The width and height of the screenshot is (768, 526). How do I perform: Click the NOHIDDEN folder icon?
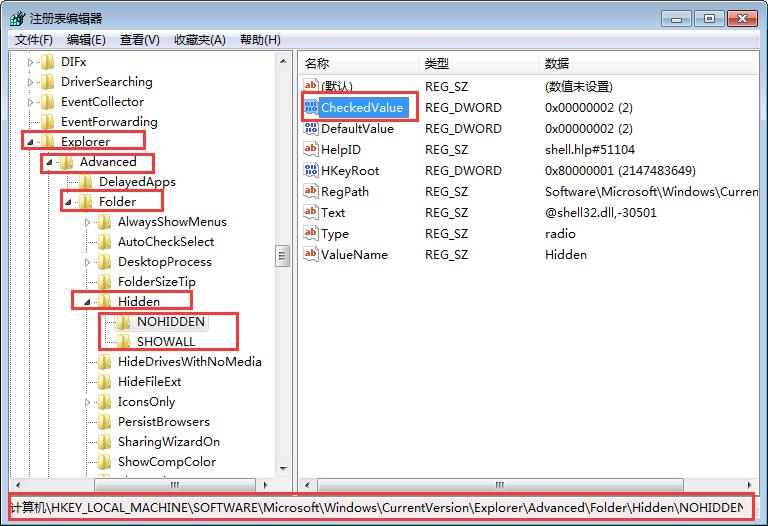(124, 322)
